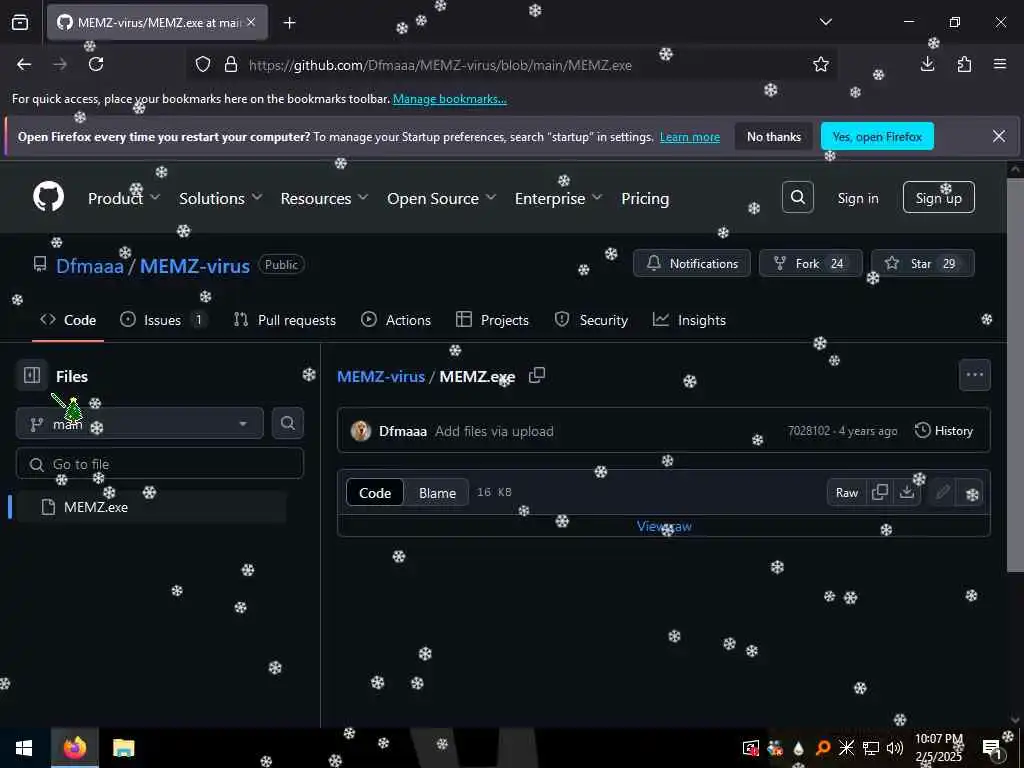This screenshot has height=768, width=1024.
Task: Open the Pull requests tab
Action: [285, 320]
